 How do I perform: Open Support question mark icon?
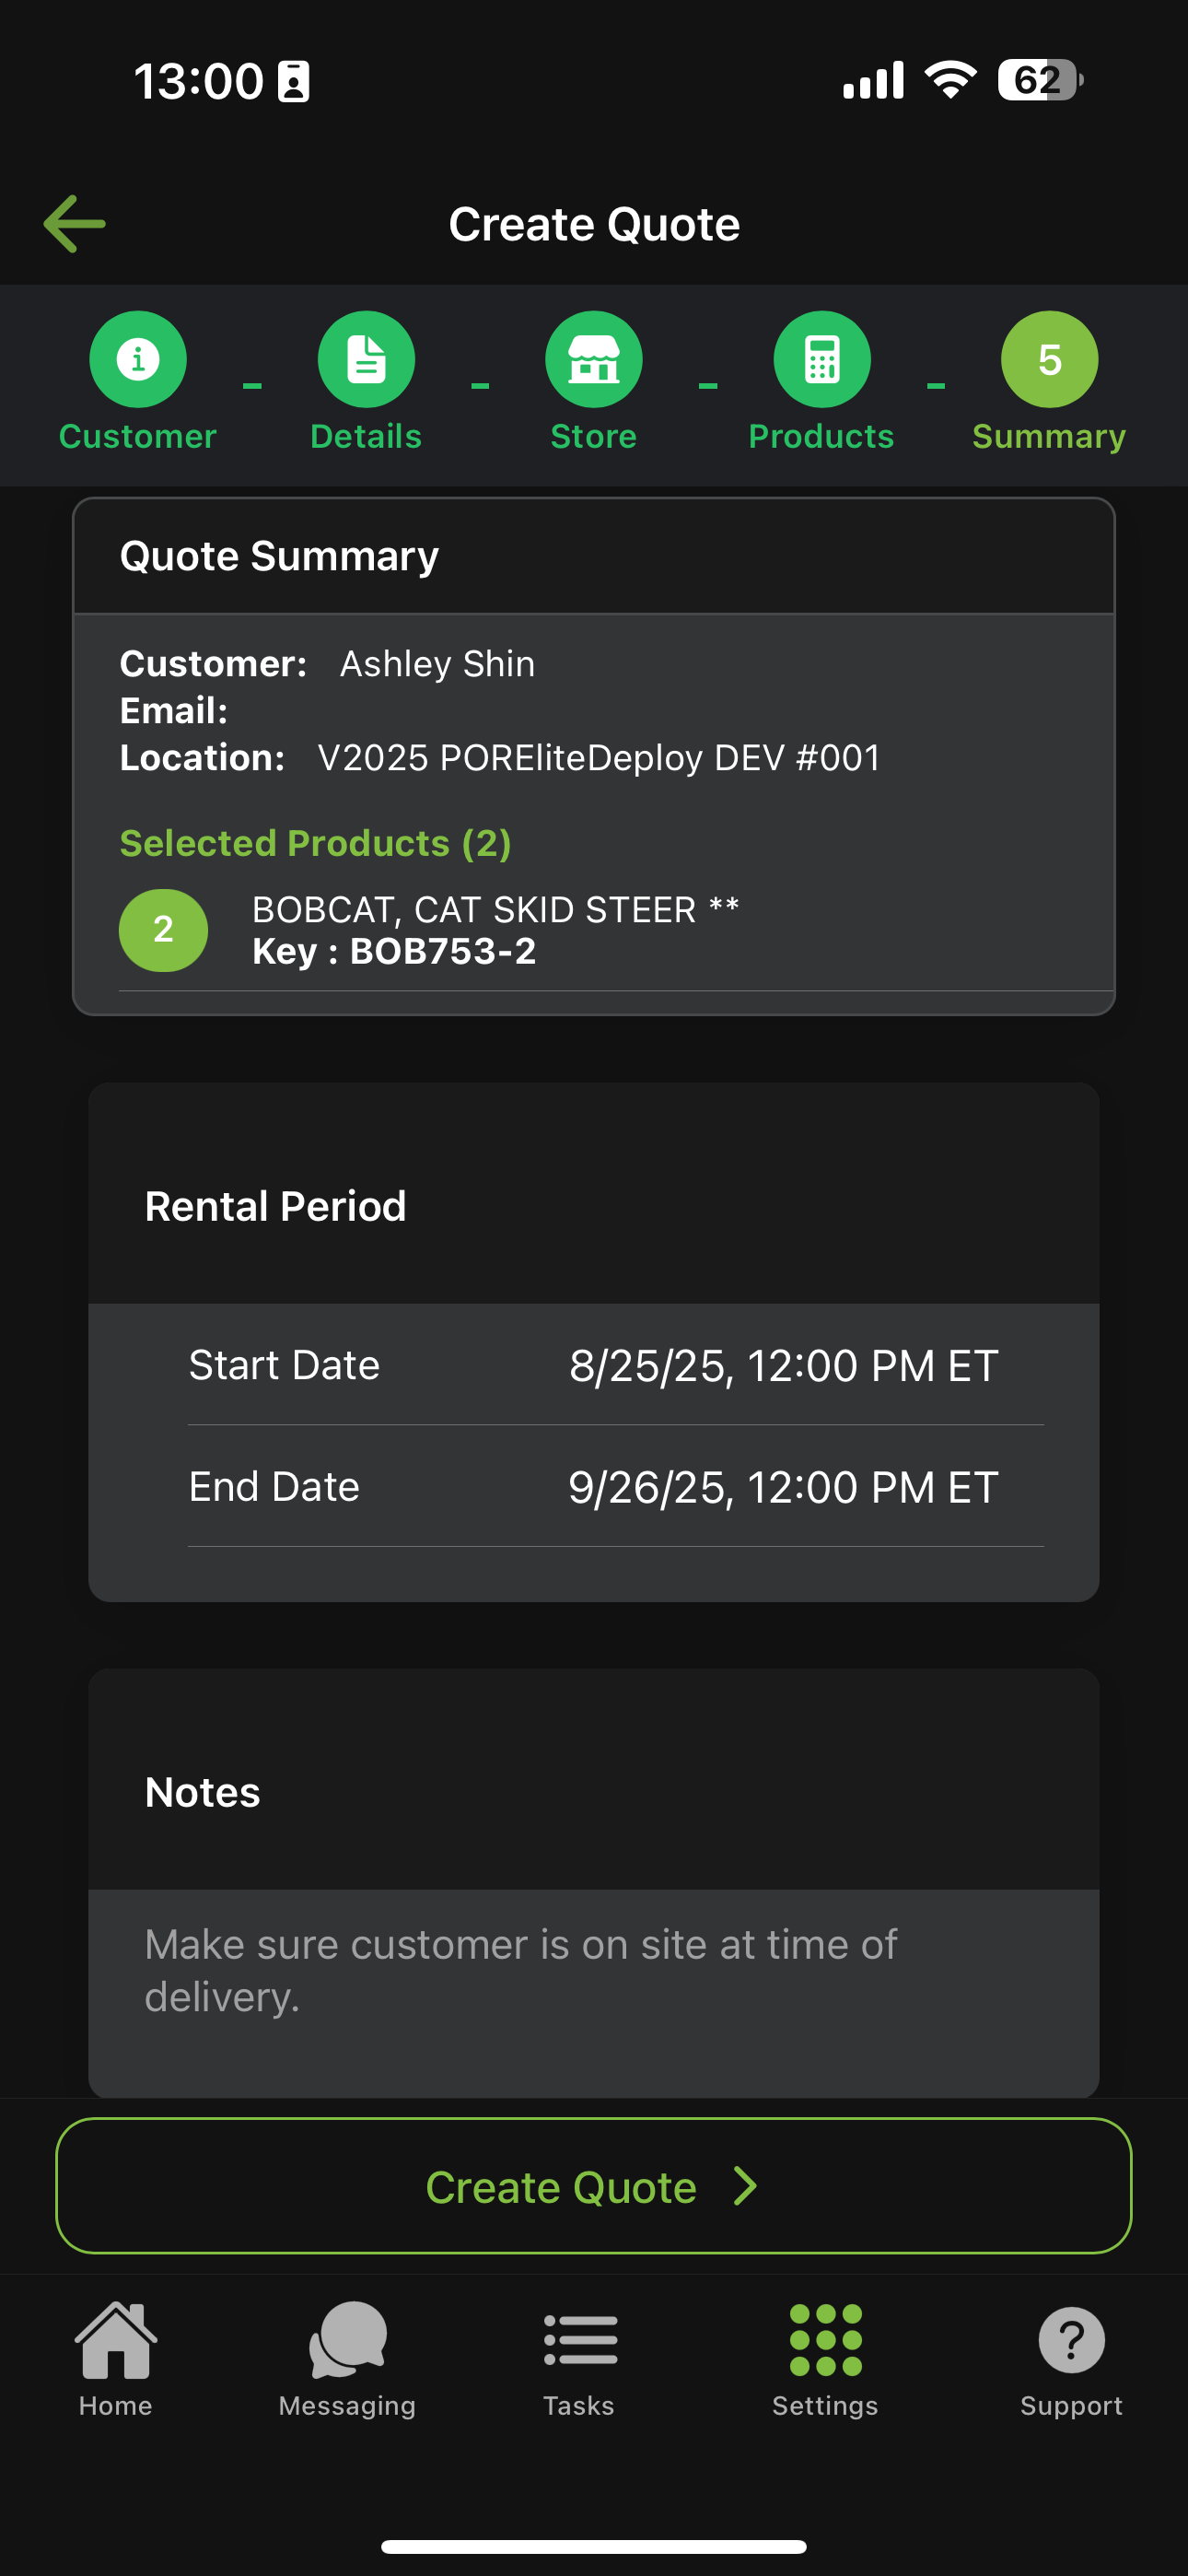[x=1071, y=2358]
